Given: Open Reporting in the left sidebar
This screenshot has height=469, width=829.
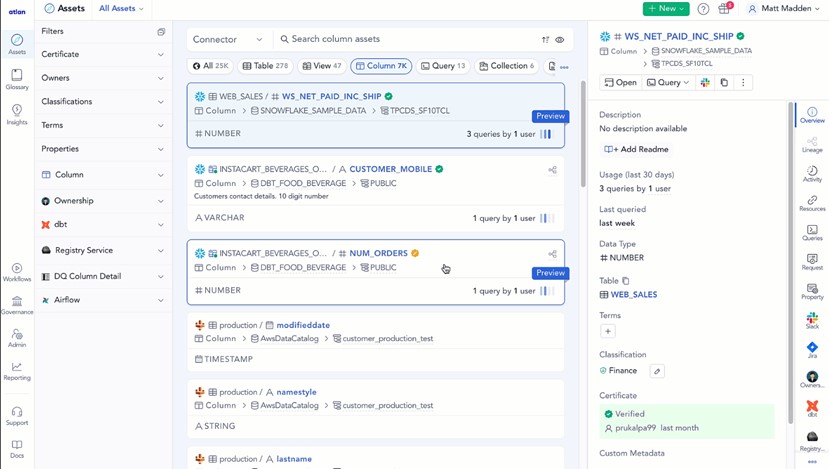Looking at the screenshot, I should [x=17, y=371].
